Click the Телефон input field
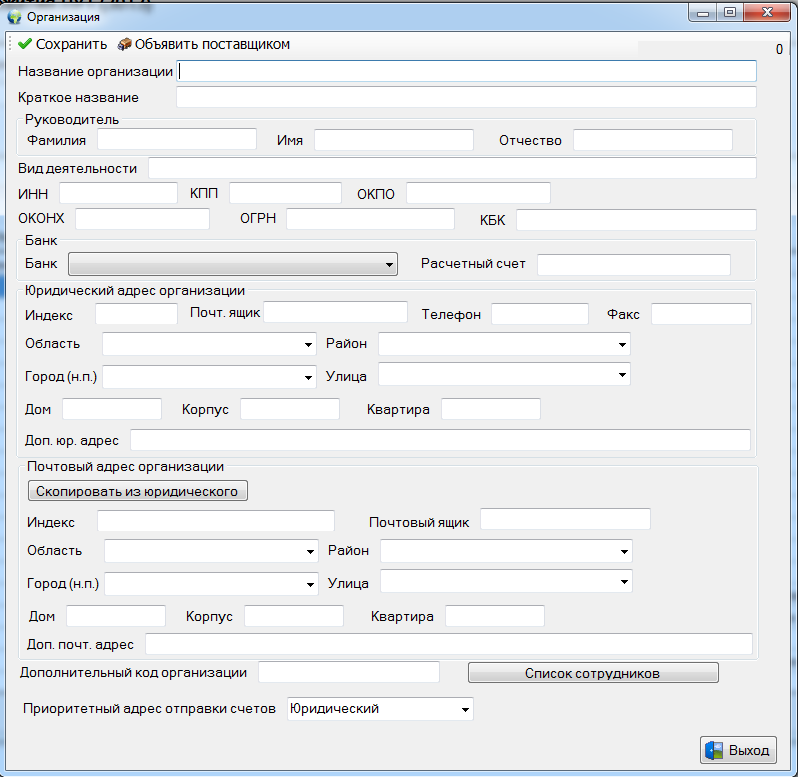 [539, 314]
